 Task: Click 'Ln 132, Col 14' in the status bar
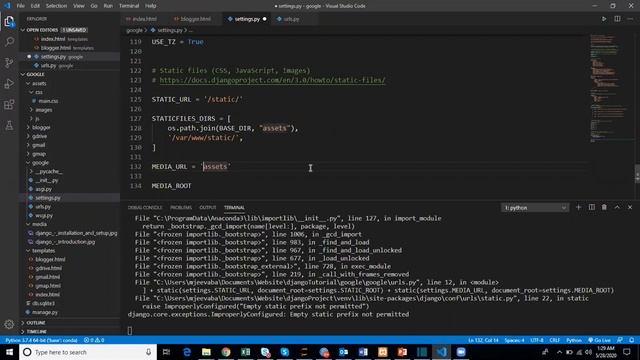[483, 340]
